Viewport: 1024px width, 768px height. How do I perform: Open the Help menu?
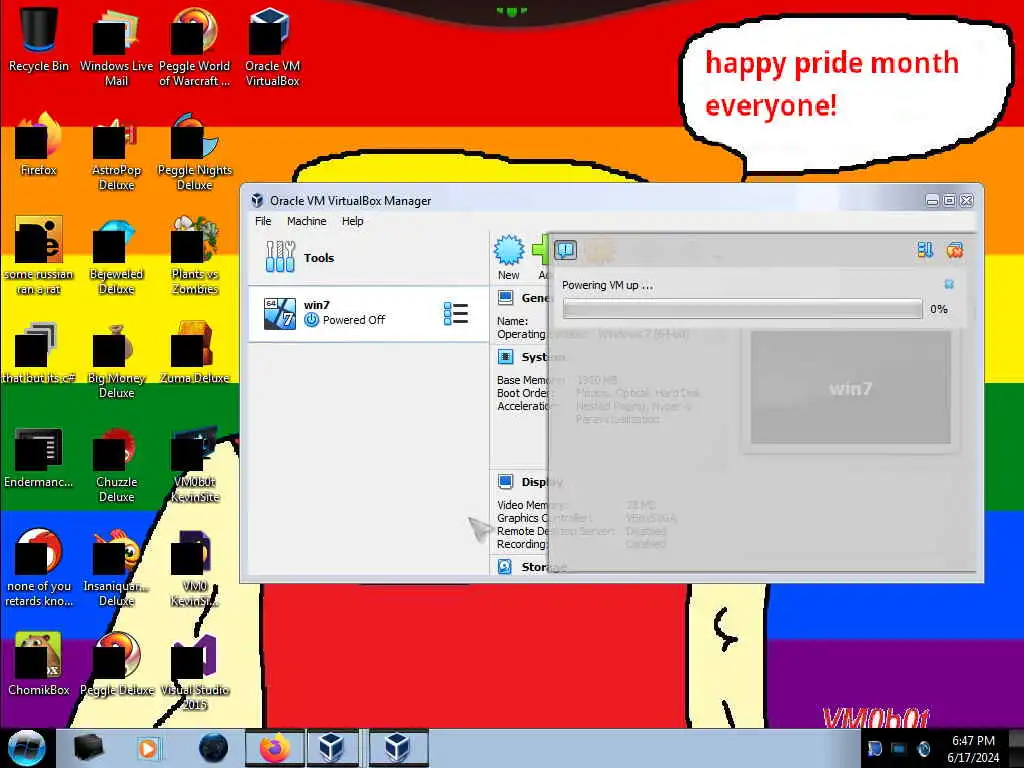pyautogui.click(x=353, y=221)
